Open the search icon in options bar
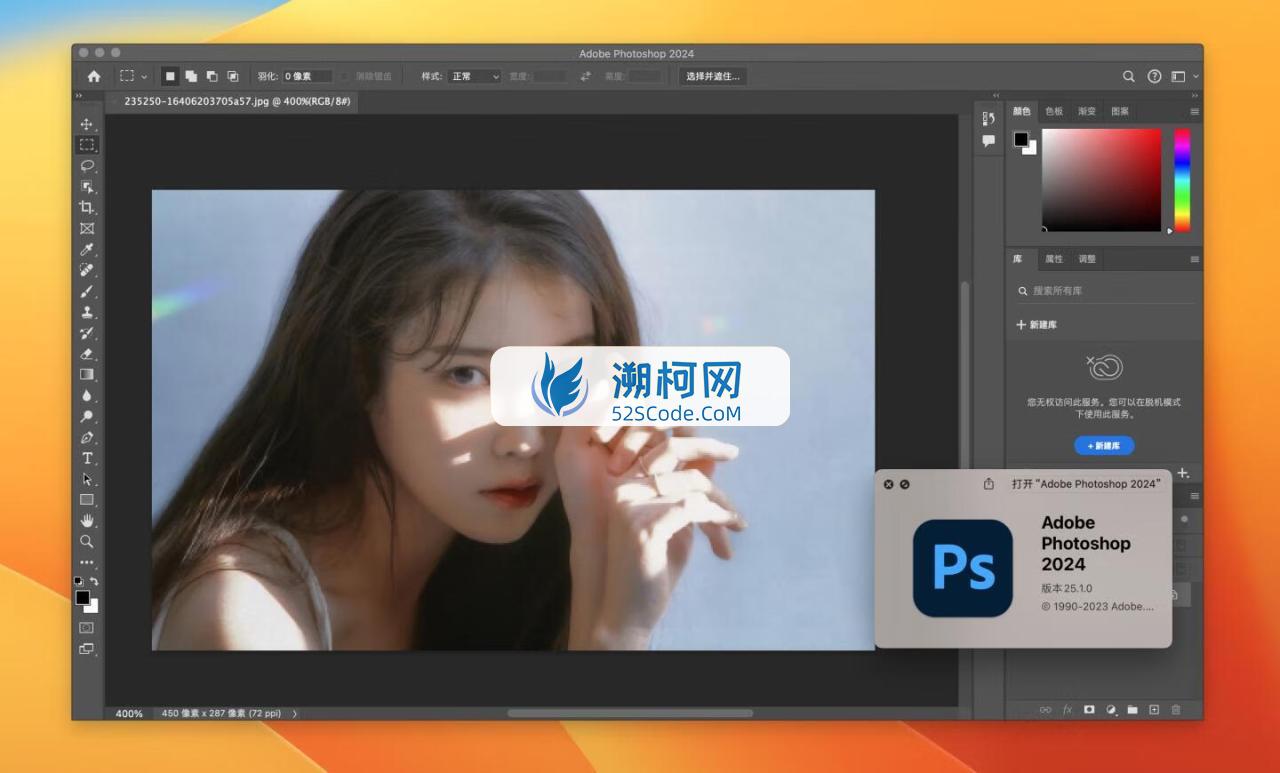 (x=1129, y=76)
